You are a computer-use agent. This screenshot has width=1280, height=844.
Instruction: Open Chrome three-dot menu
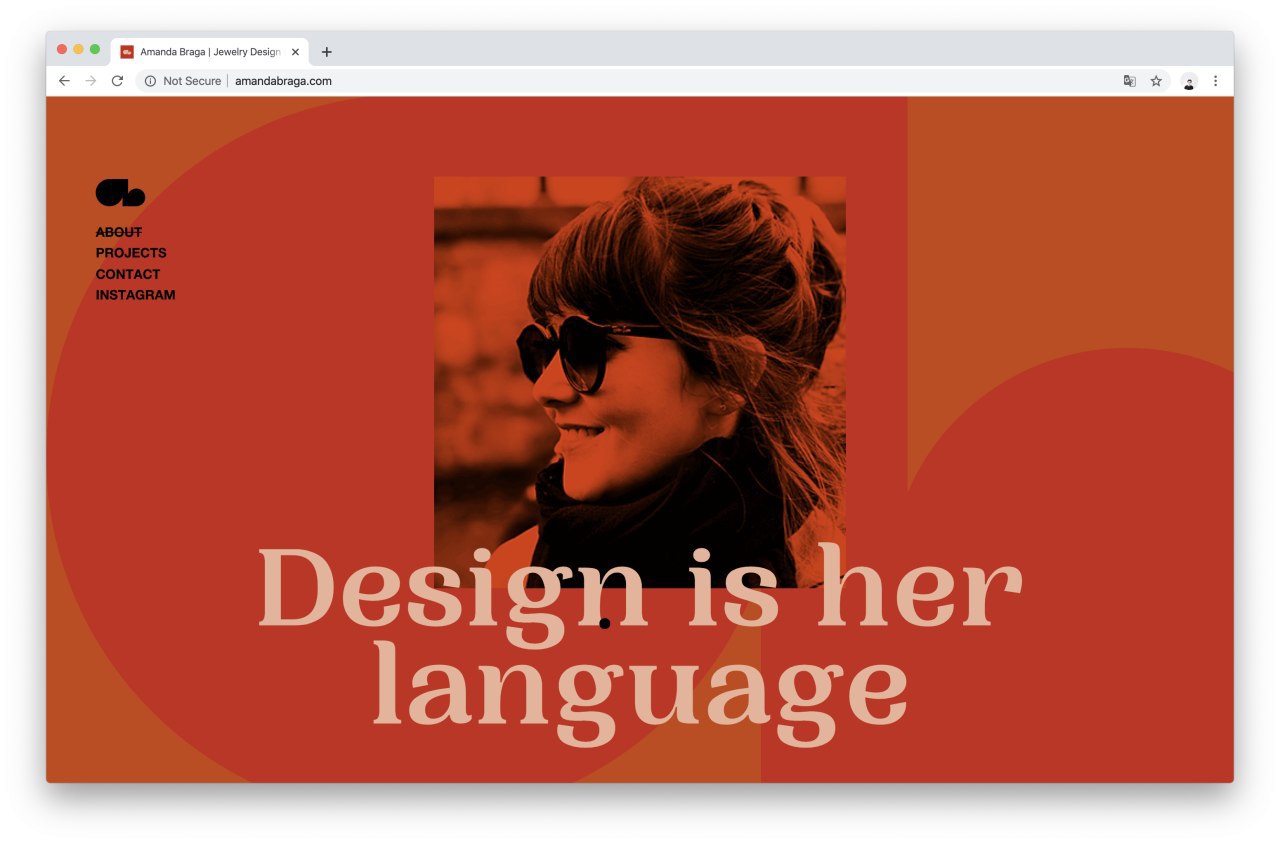pos(1216,81)
